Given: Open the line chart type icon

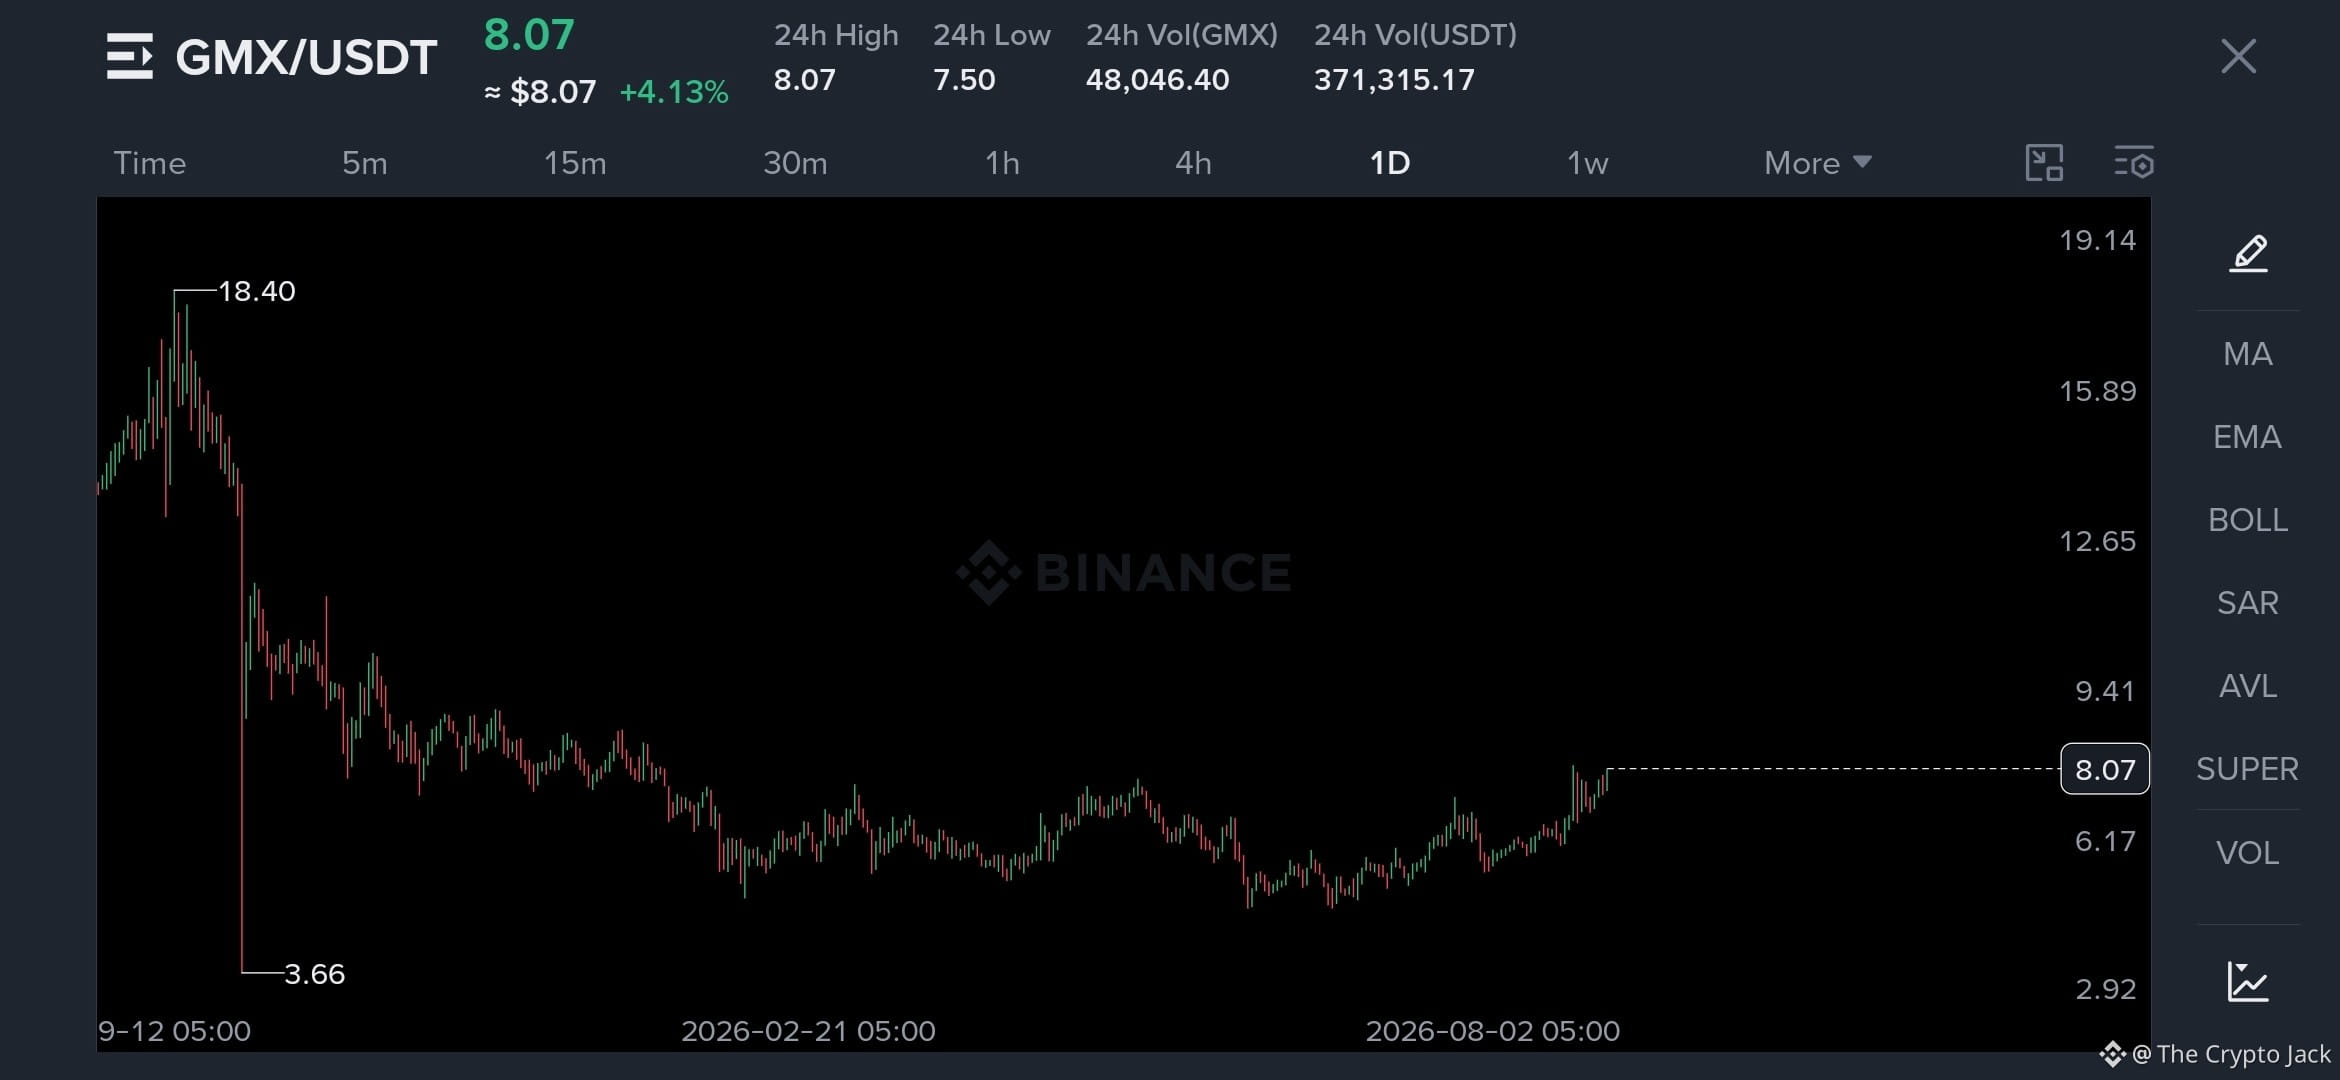Looking at the screenshot, I should pyautogui.click(x=2248, y=981).
